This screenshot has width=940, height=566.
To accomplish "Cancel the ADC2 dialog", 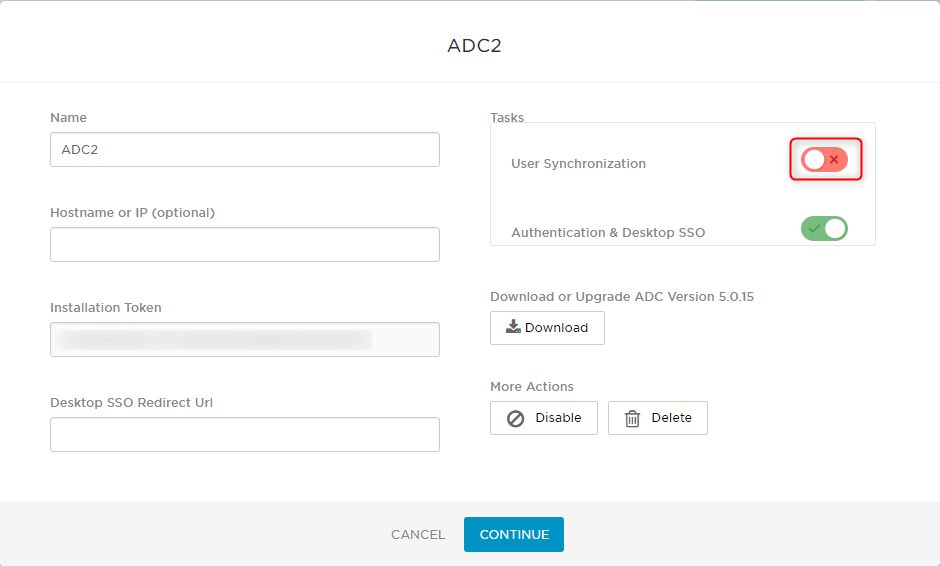I will 418,534.
